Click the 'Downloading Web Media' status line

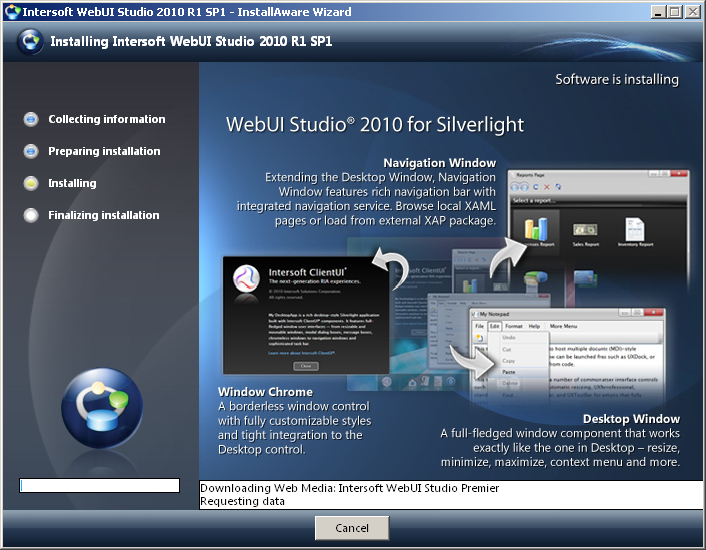tap(349, 488)
